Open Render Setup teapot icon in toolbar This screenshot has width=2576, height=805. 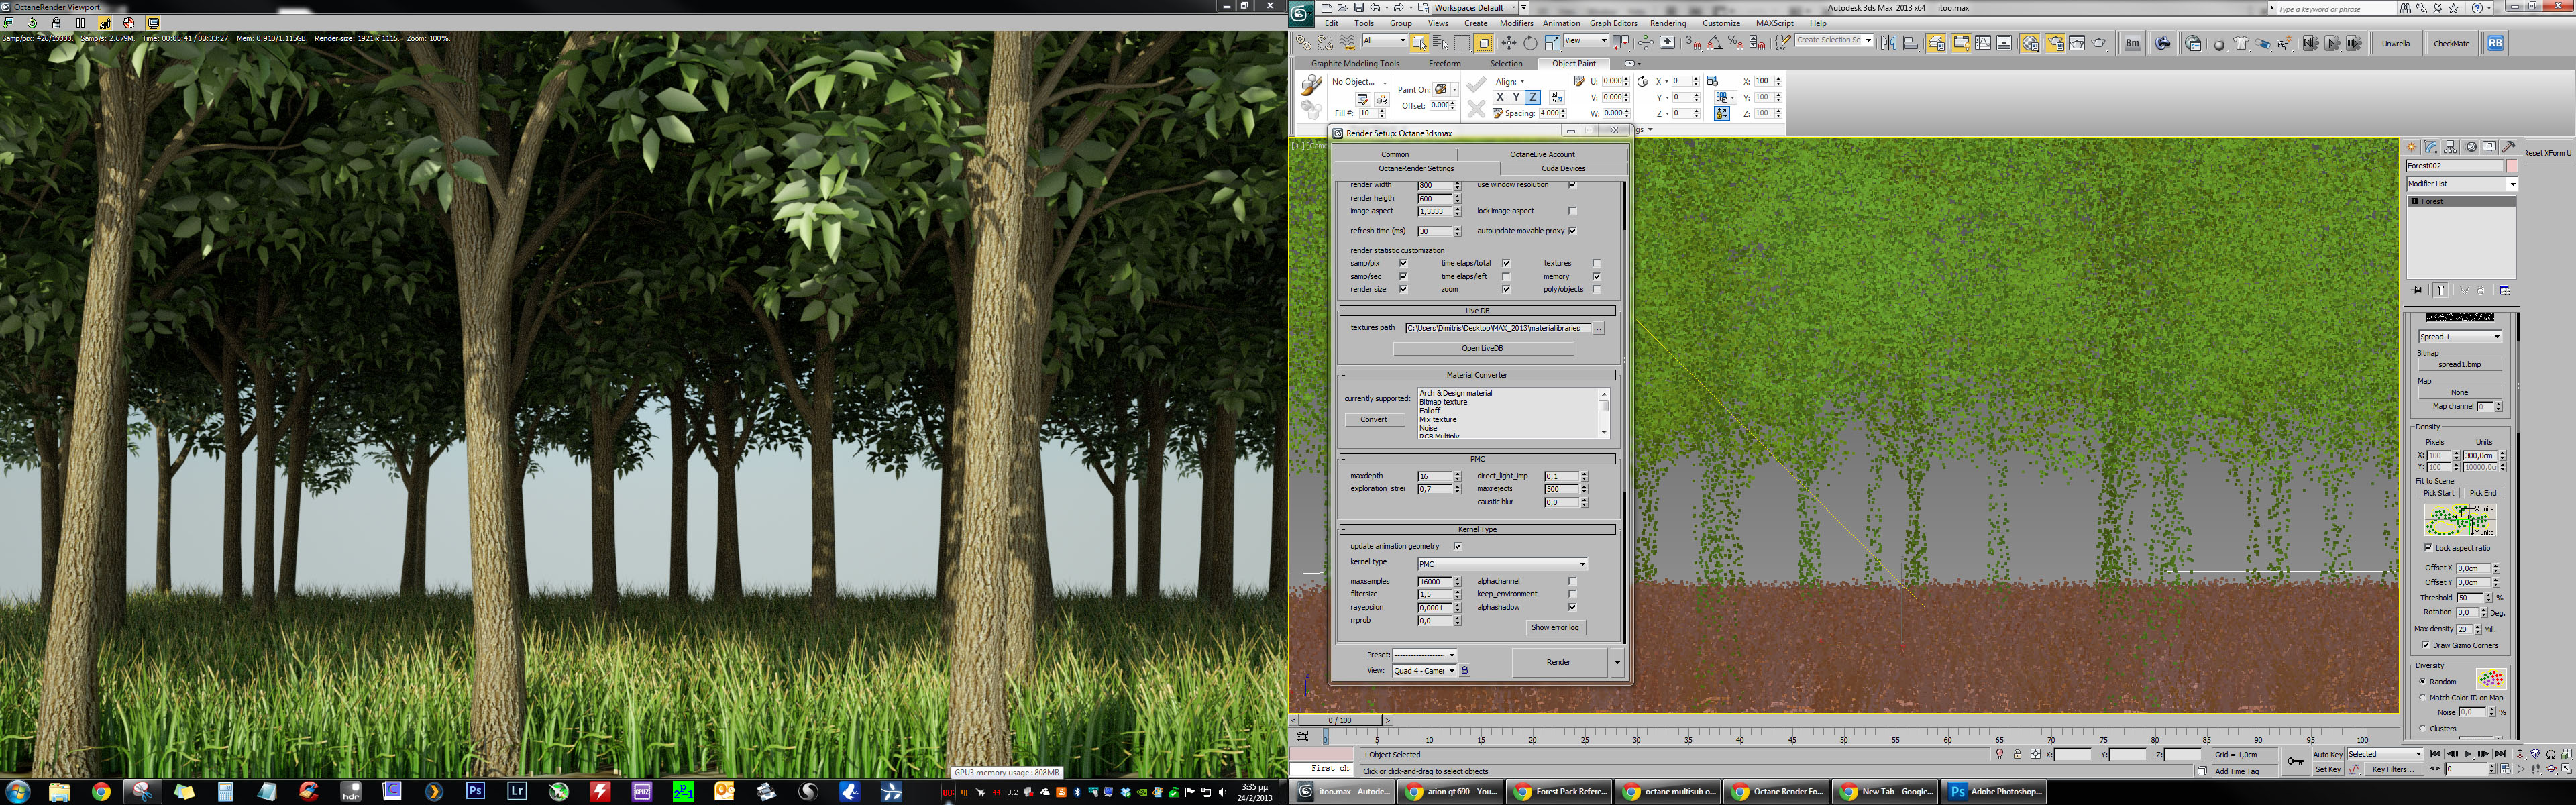tap(2055, 43)
